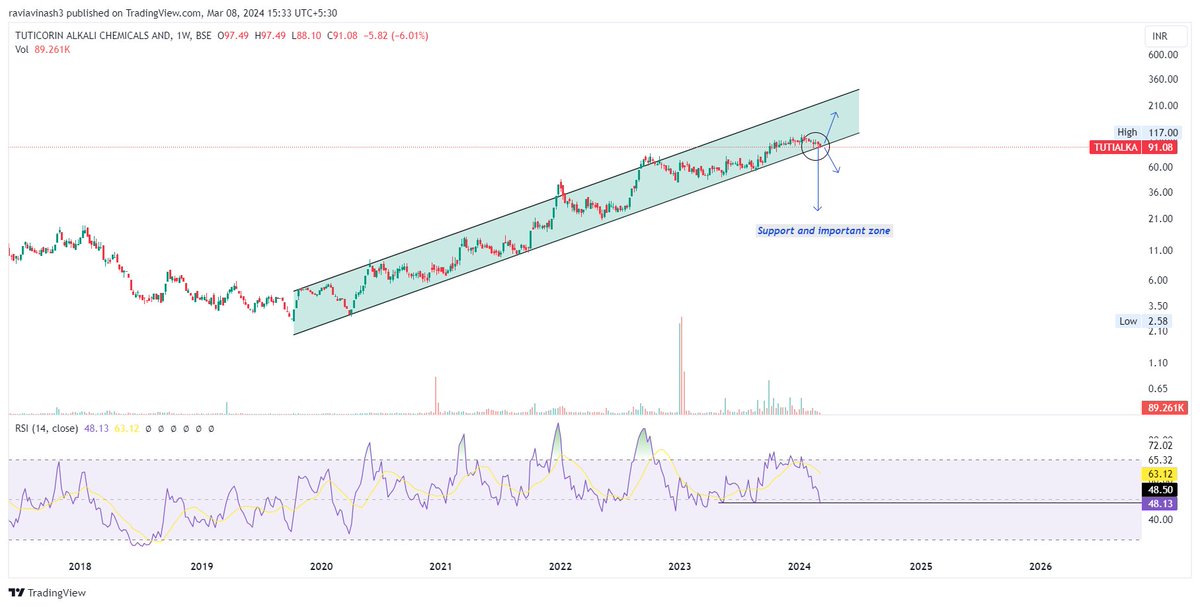Click the 360.00 price axis label
Image resolution: width=1200 pixels, height=607 pixels.
(1164, 80)
